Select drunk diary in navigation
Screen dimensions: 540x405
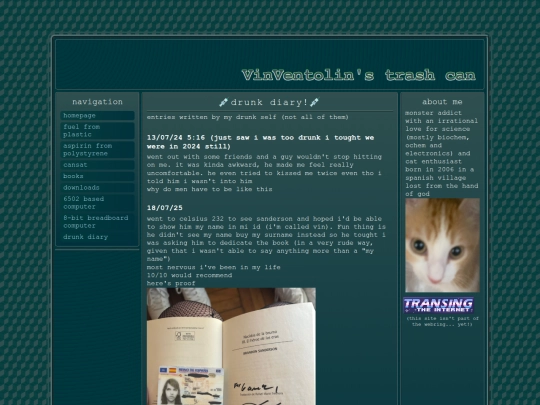(97, 237)
